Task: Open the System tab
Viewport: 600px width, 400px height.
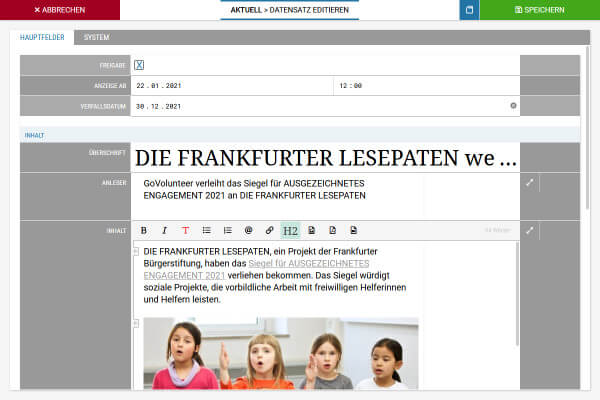Action: 96,37
